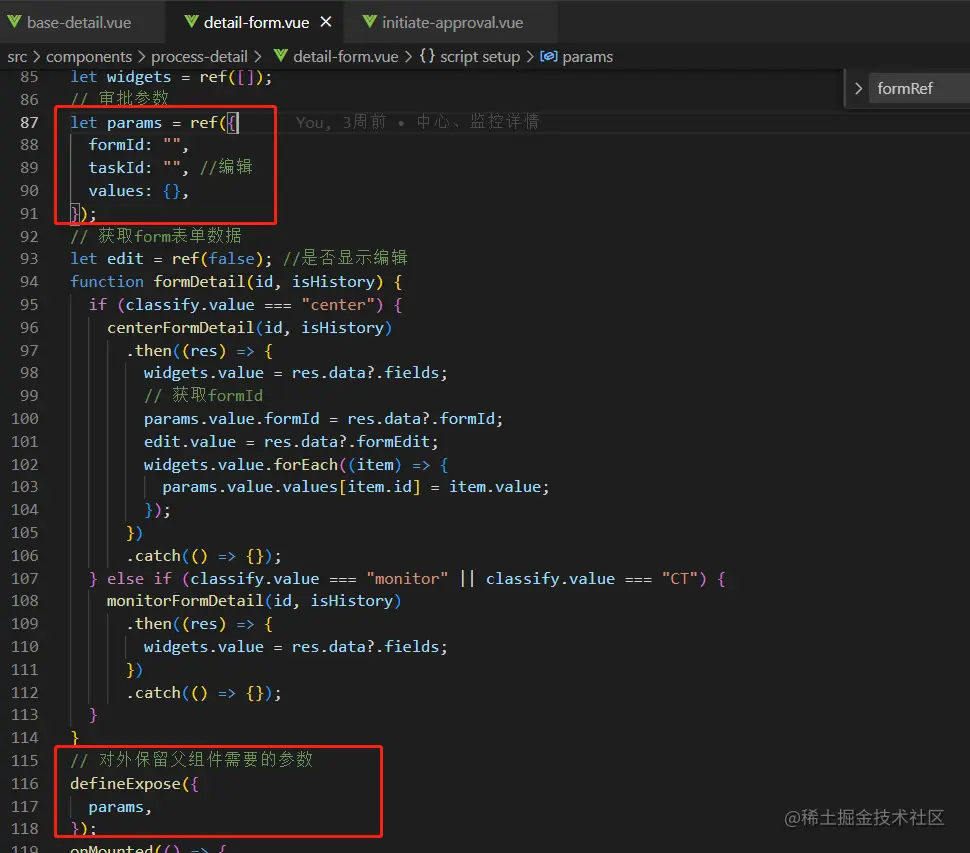The height and width of the screenshot is (853, 970).
Task: Click the 'taskId: "",' line
Action: (139, 168)
